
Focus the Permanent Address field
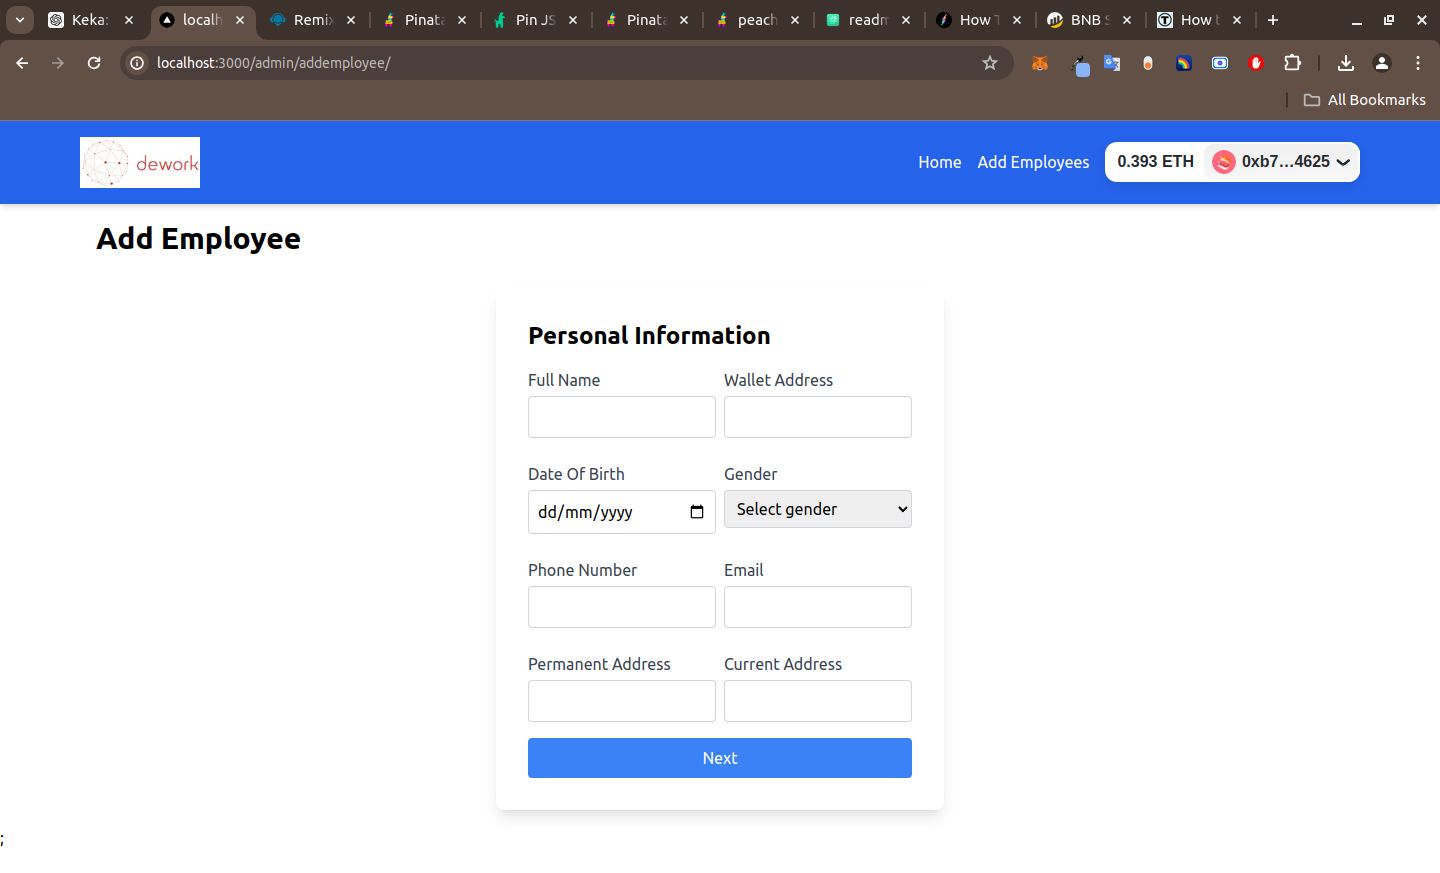pyautogui.click(x=622, y=701)
